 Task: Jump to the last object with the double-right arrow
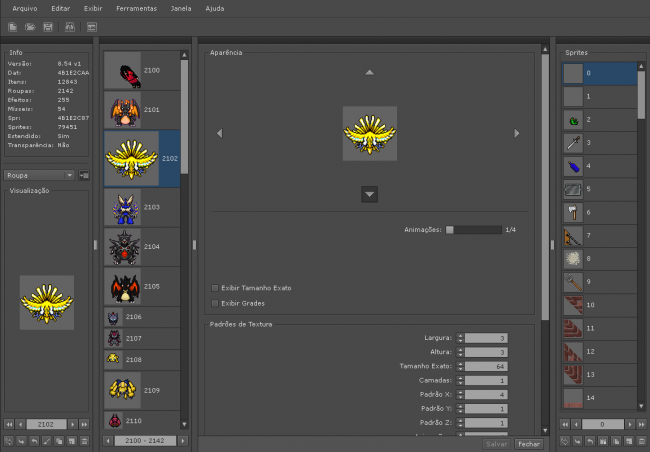[x=84, y=424]
